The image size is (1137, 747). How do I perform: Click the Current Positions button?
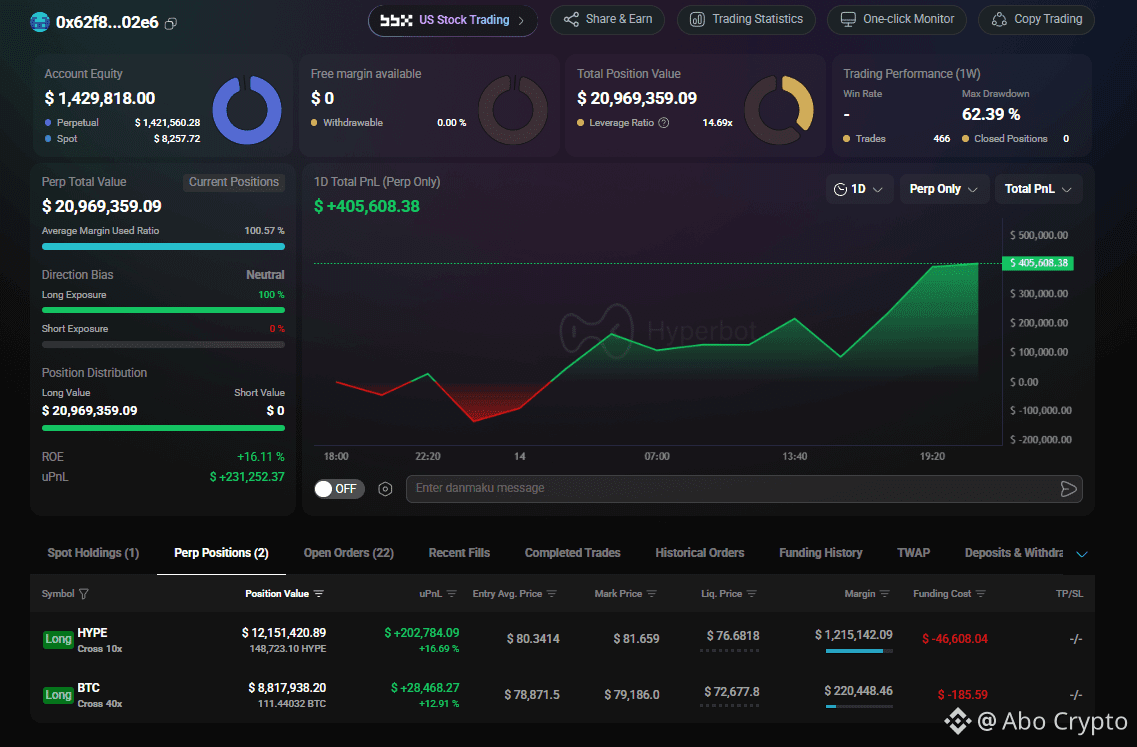coord(233,182)
